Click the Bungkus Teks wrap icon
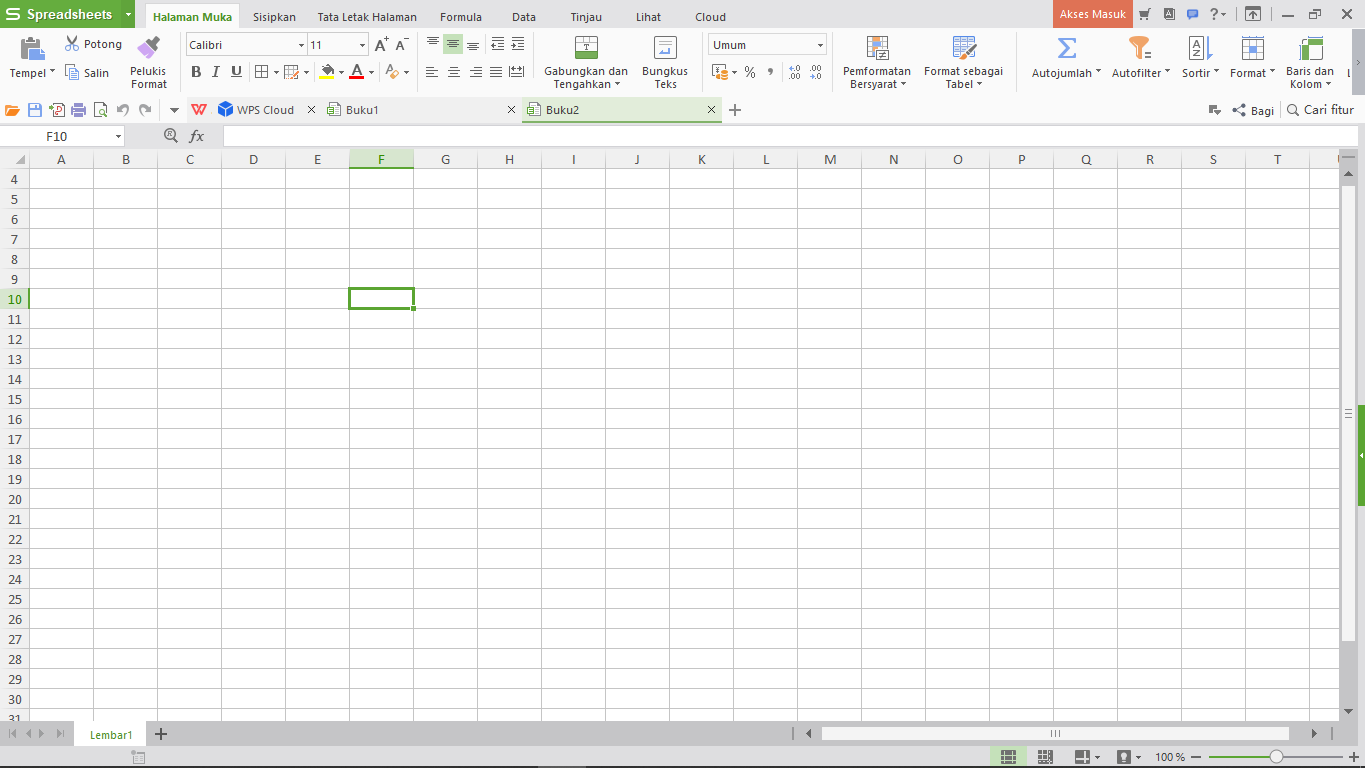The image size is (1365, 768). point(665,47)
